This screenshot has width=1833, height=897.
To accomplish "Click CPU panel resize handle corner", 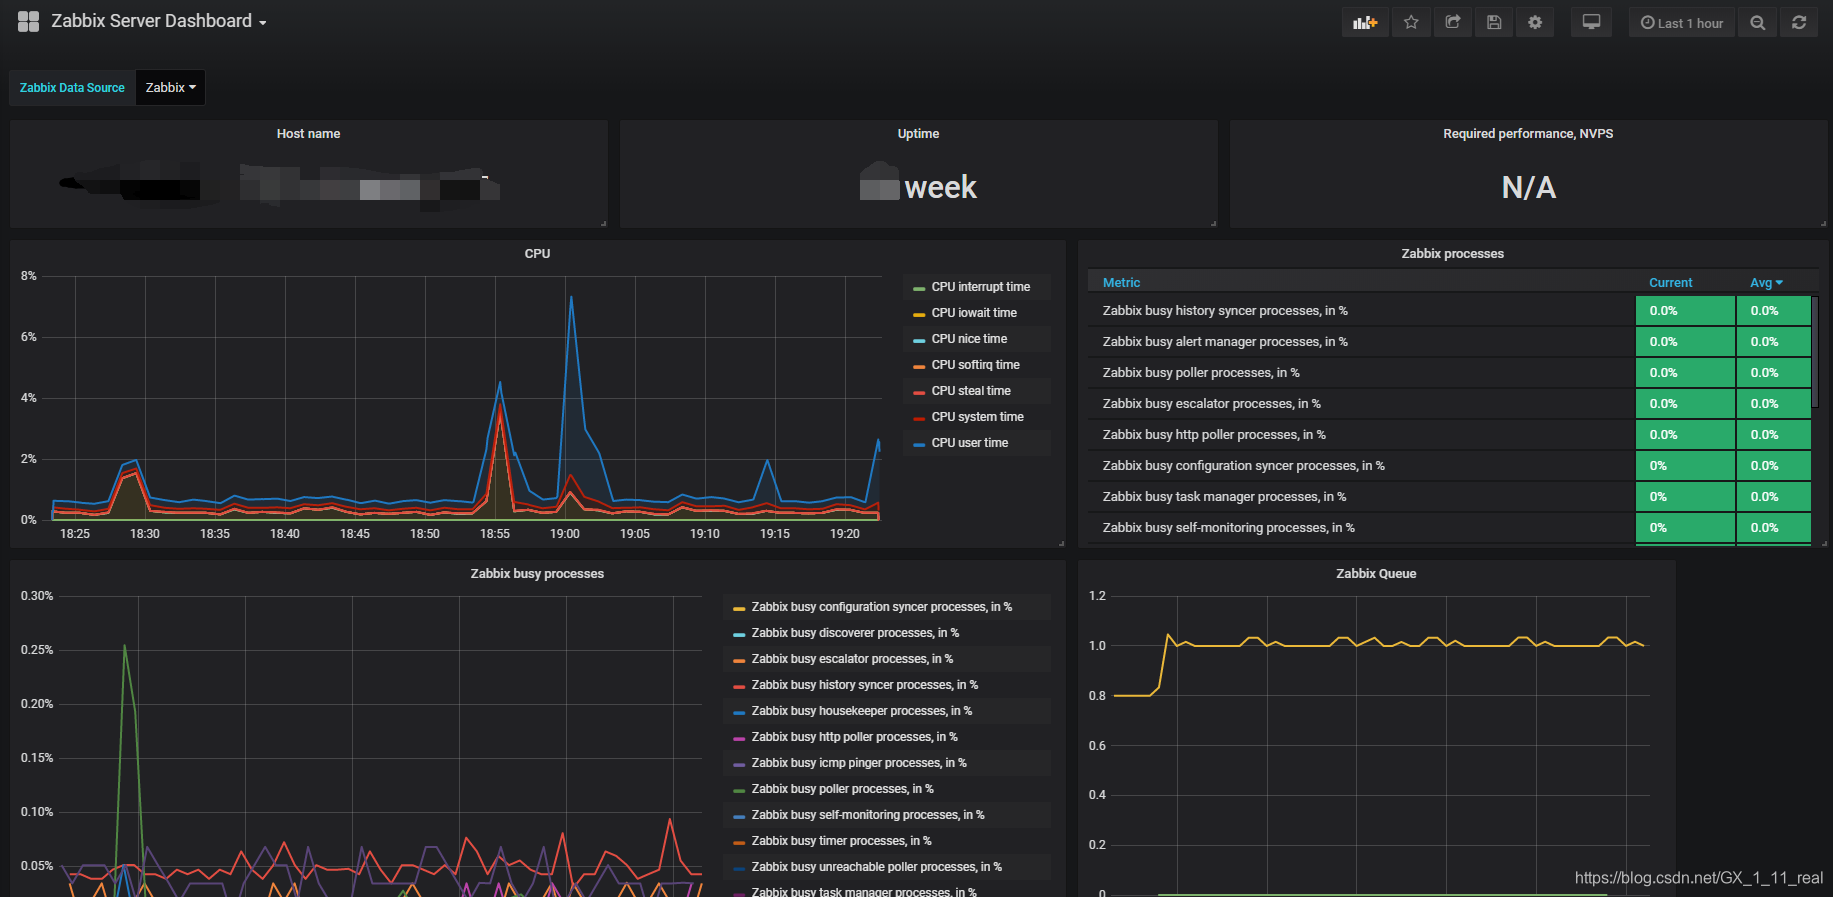I will (1061, 543).
